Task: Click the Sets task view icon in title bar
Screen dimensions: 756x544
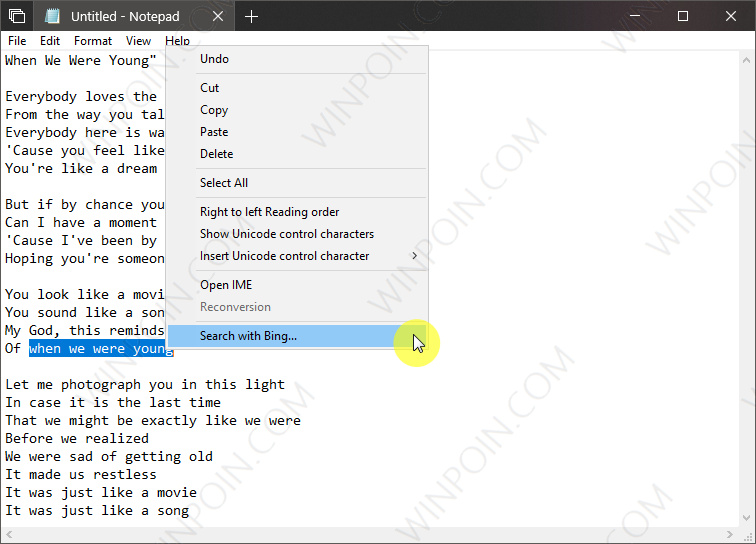Action: pos(16,16)
